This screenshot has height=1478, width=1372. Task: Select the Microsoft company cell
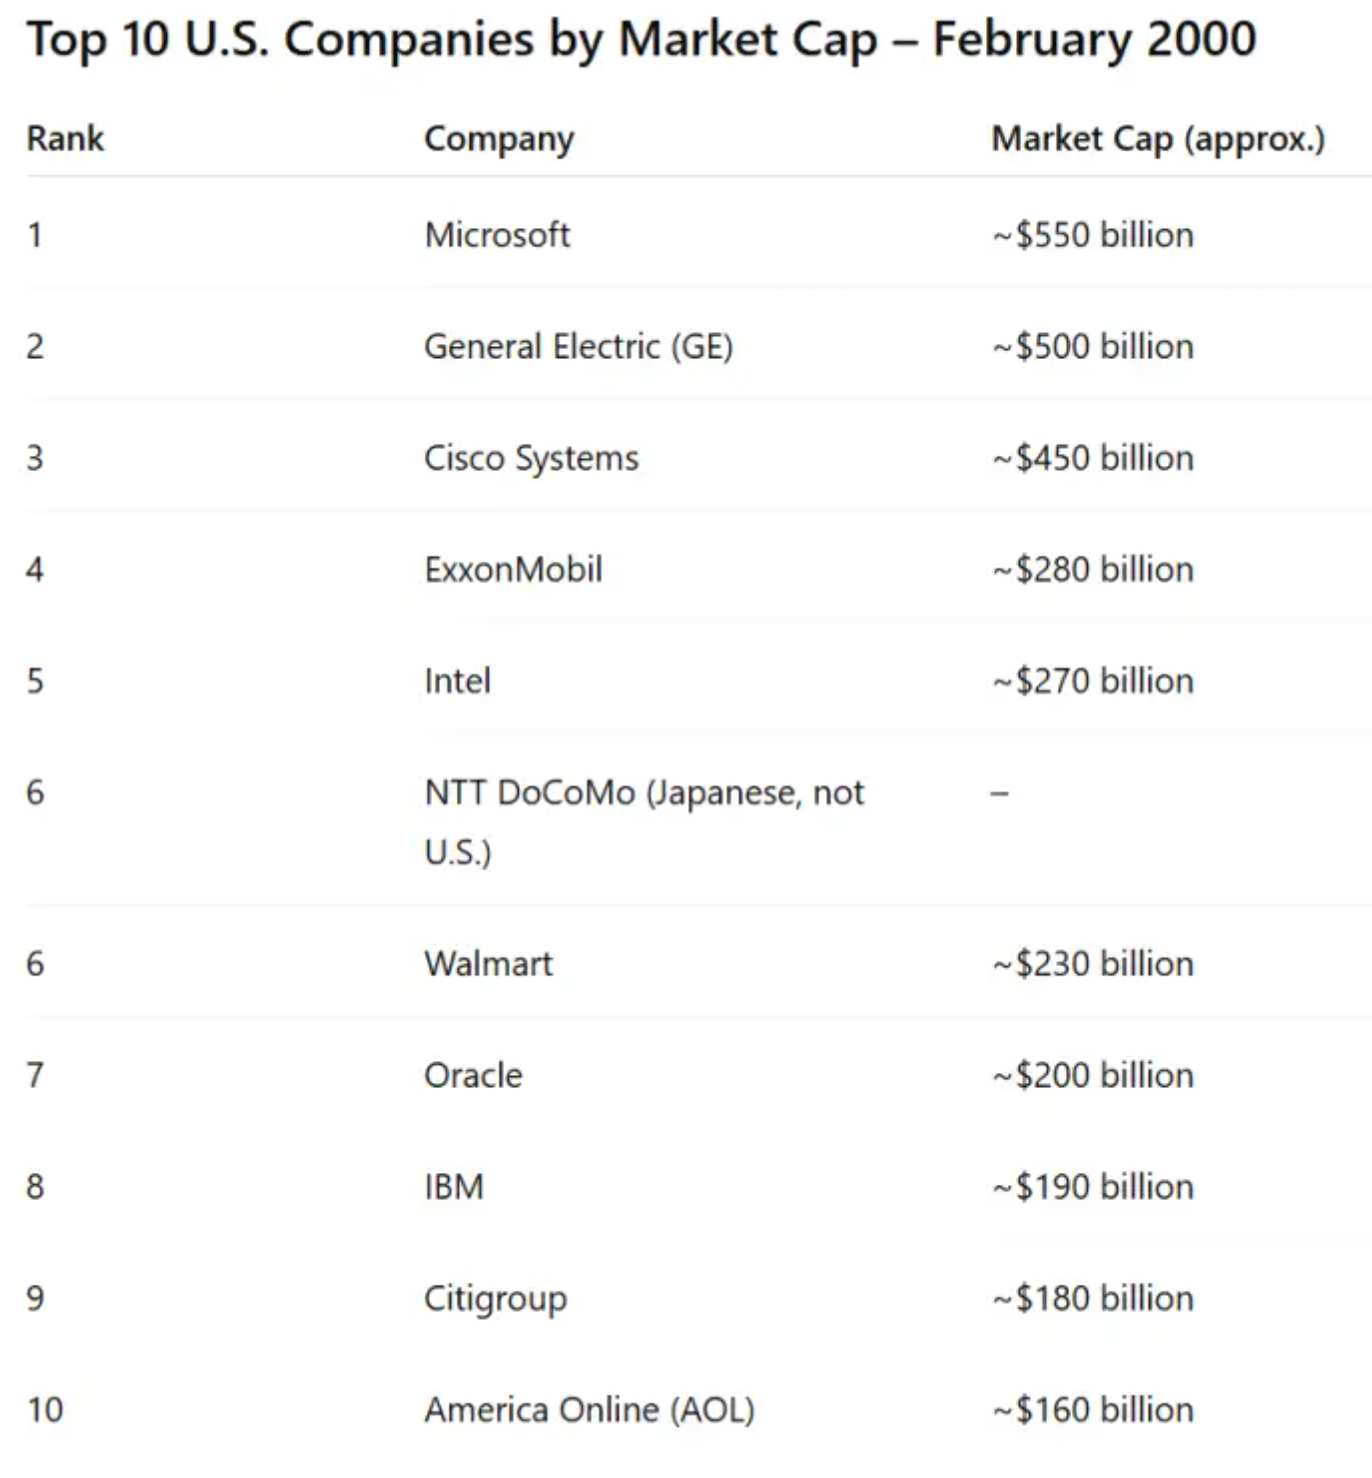click(497, 235)
